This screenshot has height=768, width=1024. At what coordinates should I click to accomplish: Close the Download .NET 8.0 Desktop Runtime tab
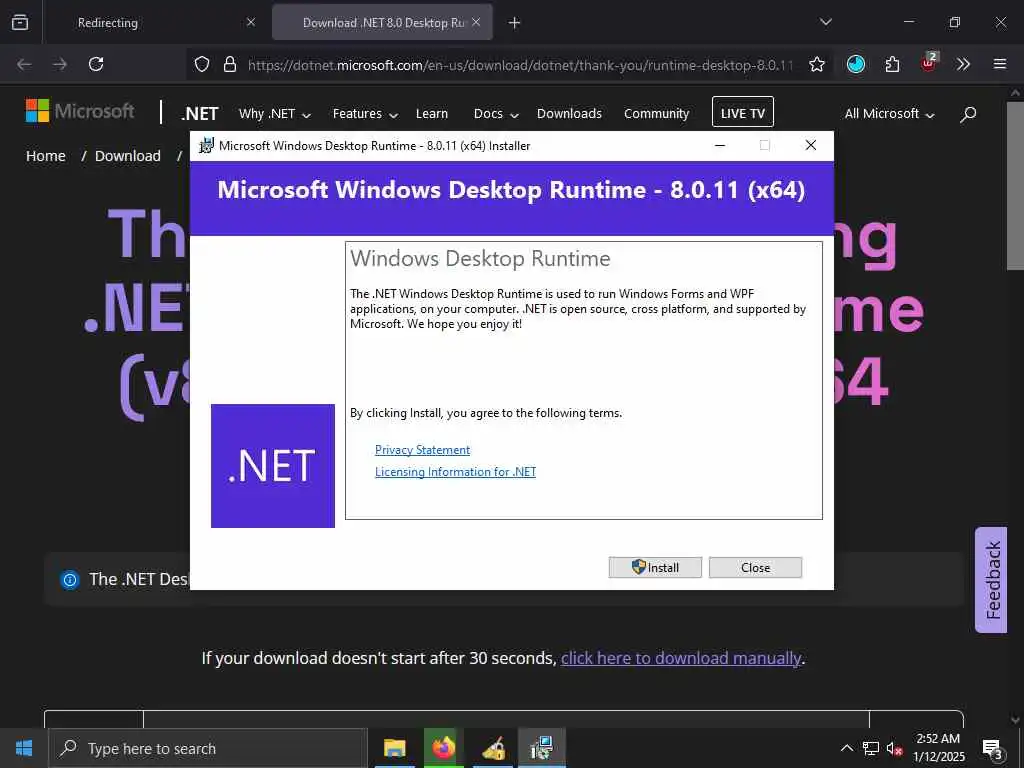476,22
